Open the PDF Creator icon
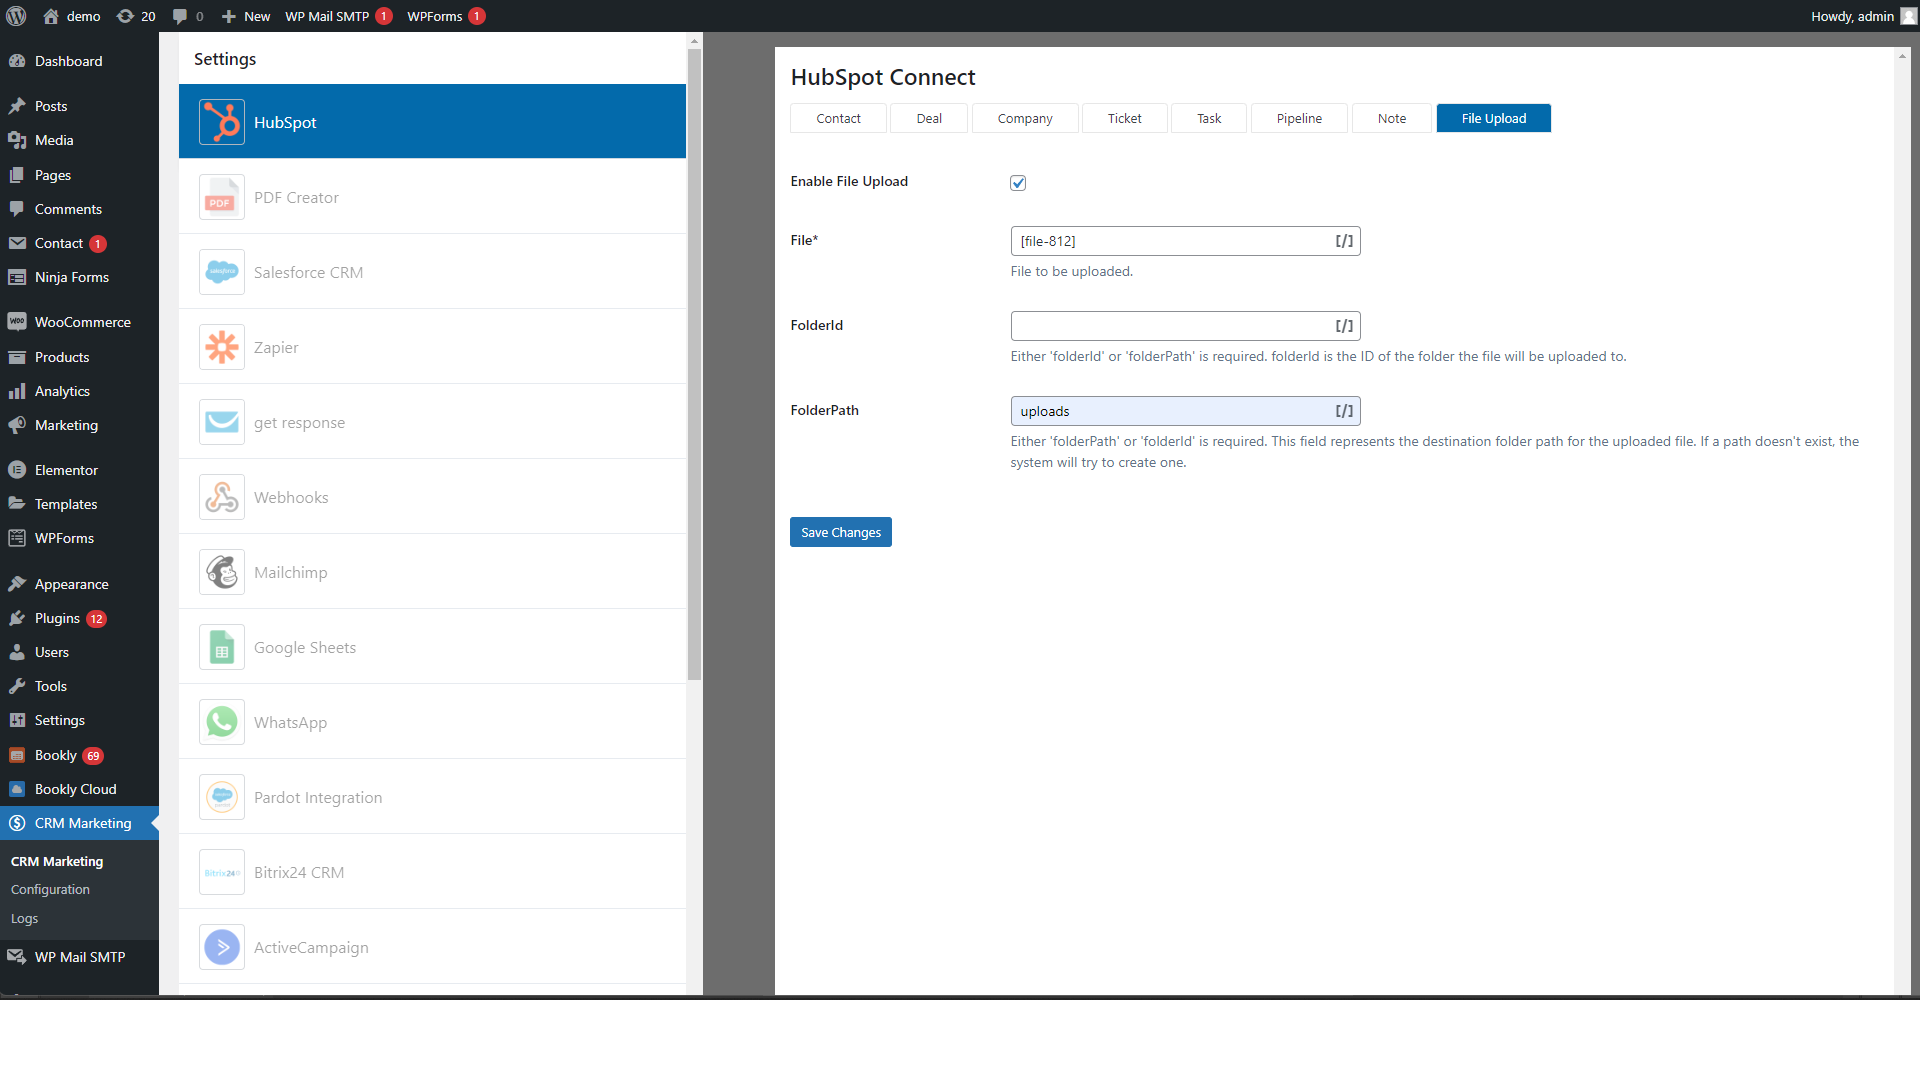 [221, 198]
